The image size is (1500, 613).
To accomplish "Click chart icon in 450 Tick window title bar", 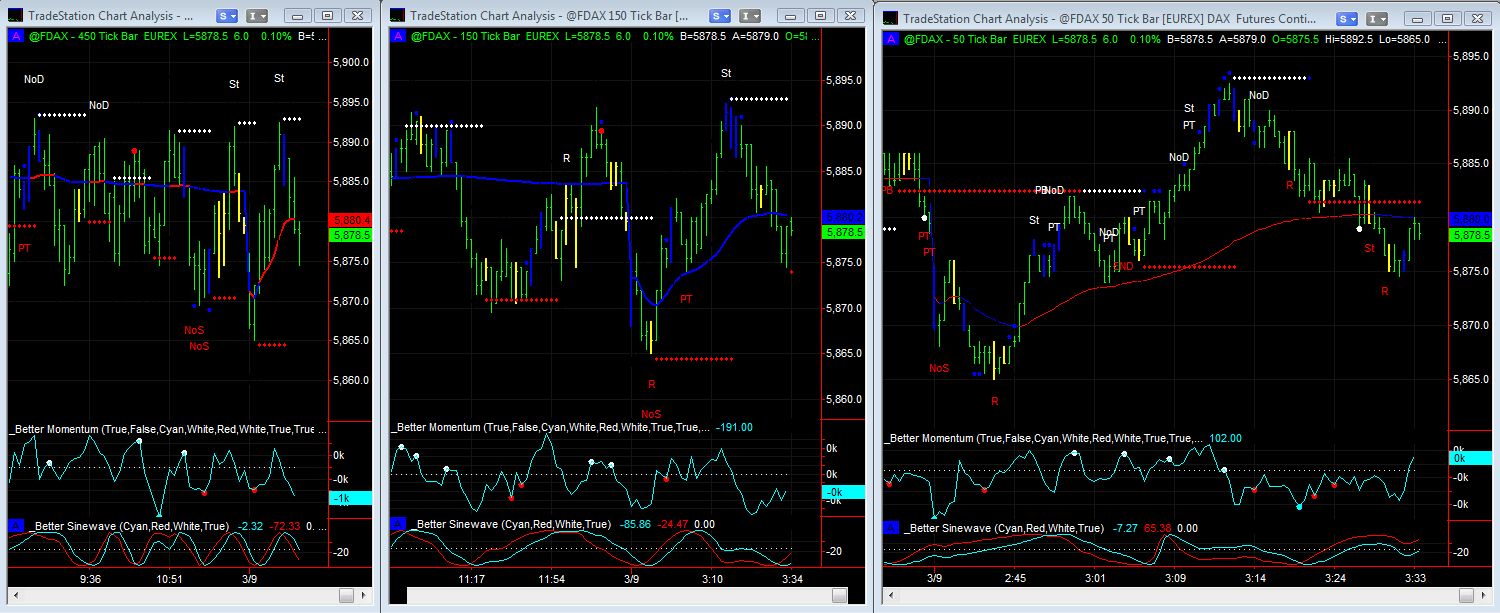I will 14,16.
